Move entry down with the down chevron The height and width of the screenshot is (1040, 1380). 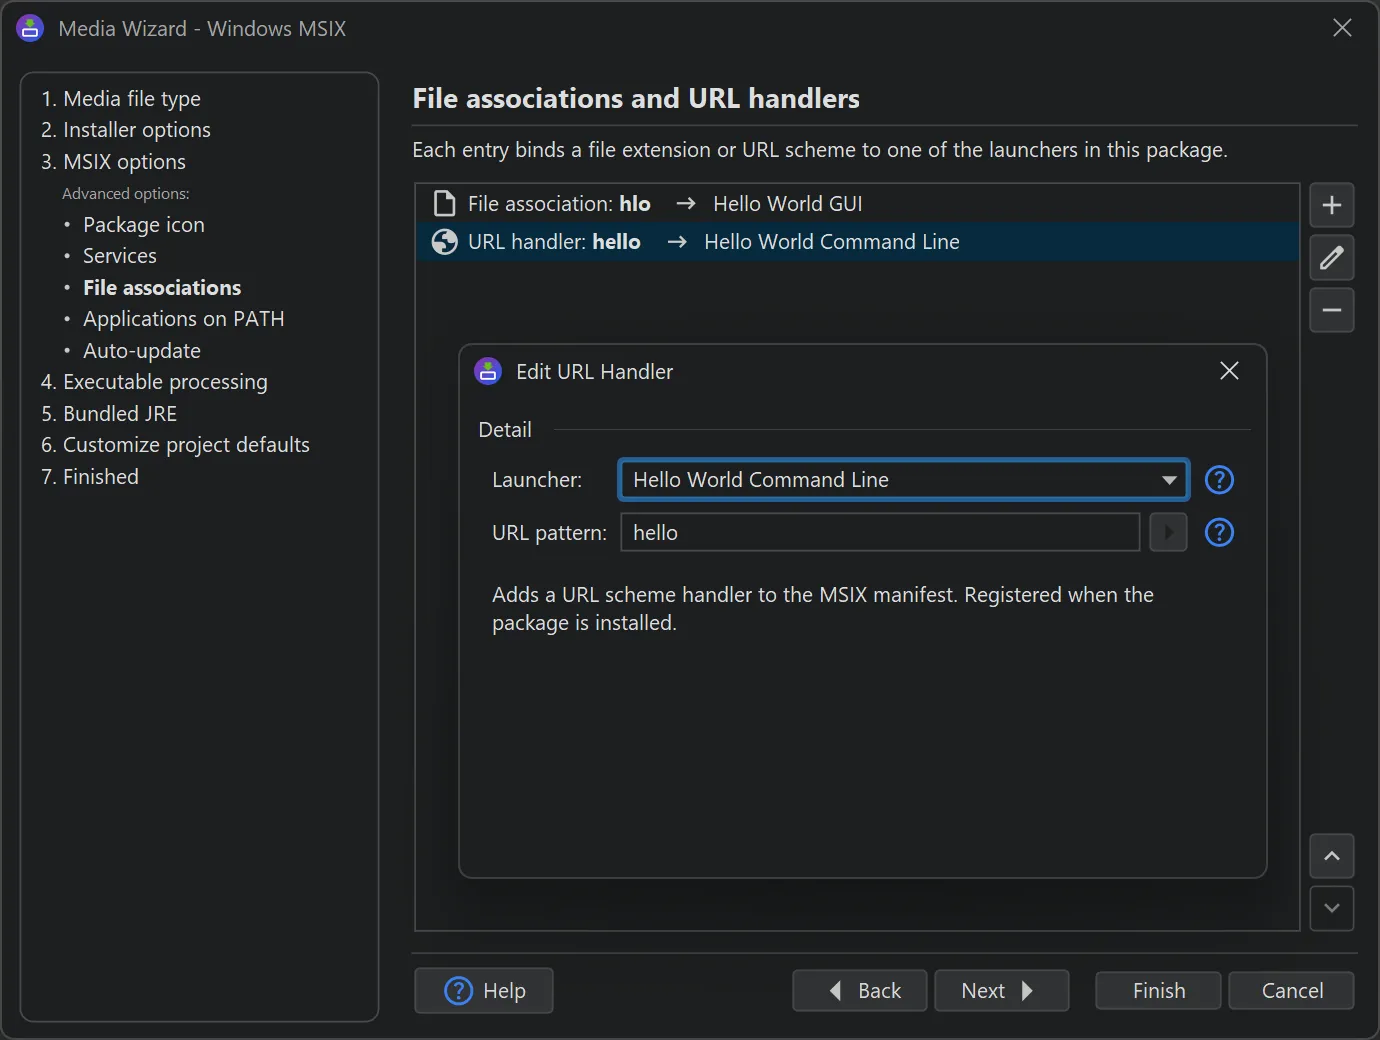click(1332, 908)
